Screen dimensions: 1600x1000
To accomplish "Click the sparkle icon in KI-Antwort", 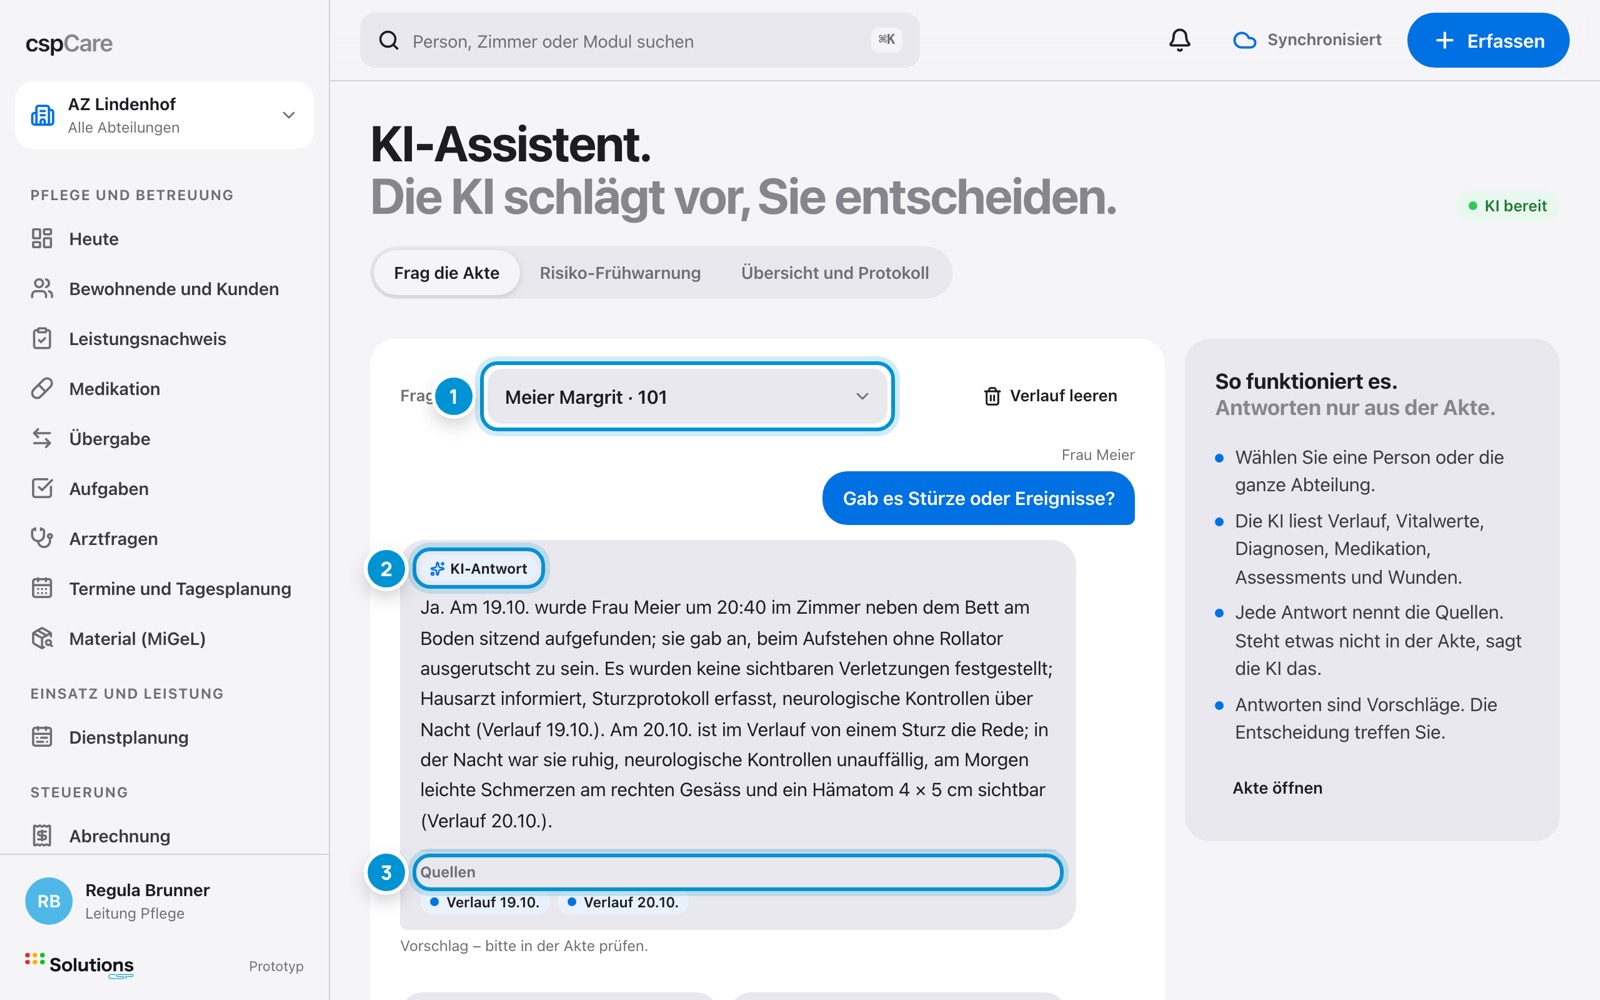I will [x=437, y=568].
